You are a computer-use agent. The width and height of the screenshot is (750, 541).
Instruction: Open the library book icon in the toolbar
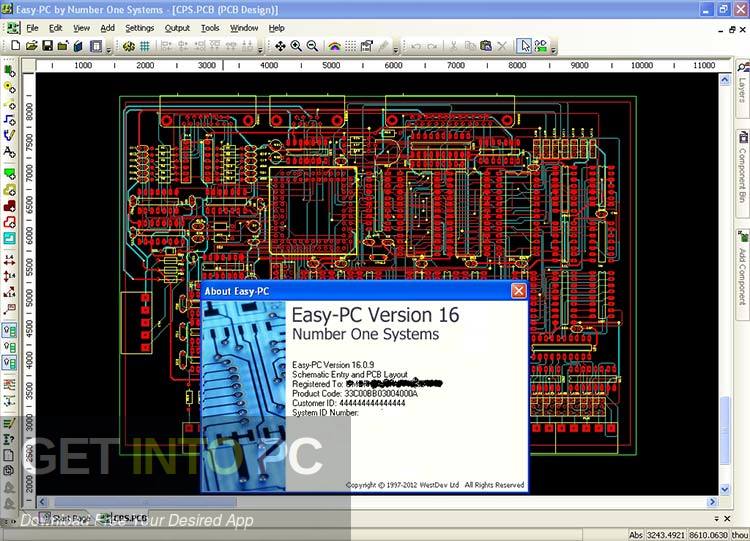[x=78, y=46]
